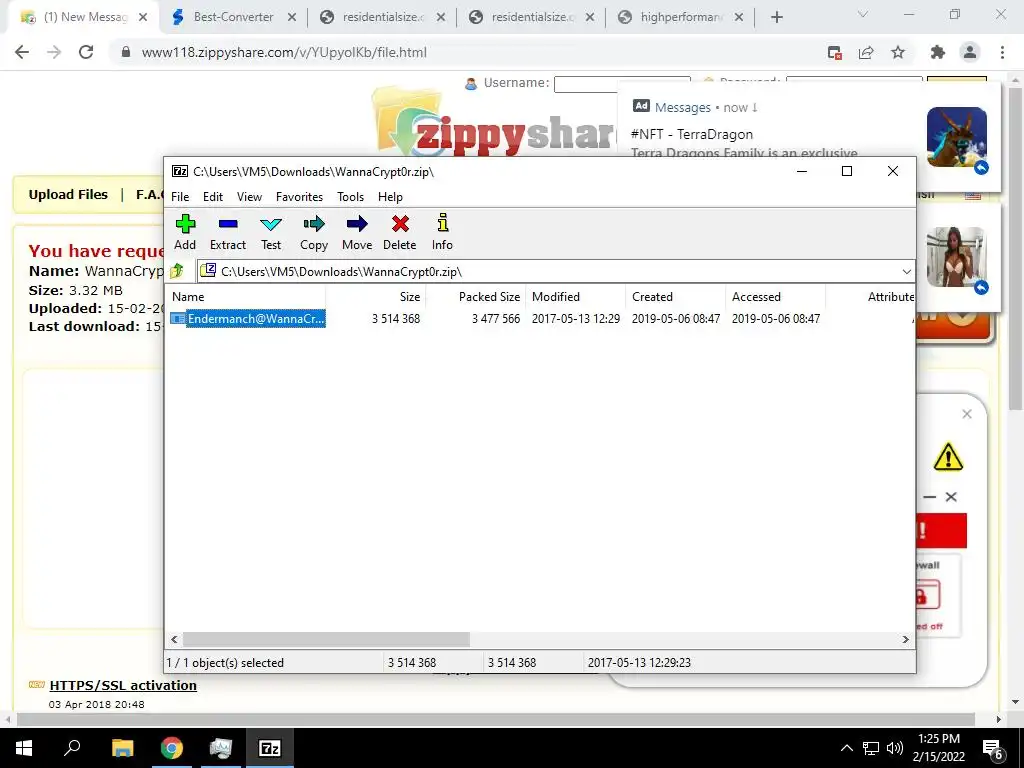Choose the Move toolbar icon in 7-Zip

tap(357, 232)
